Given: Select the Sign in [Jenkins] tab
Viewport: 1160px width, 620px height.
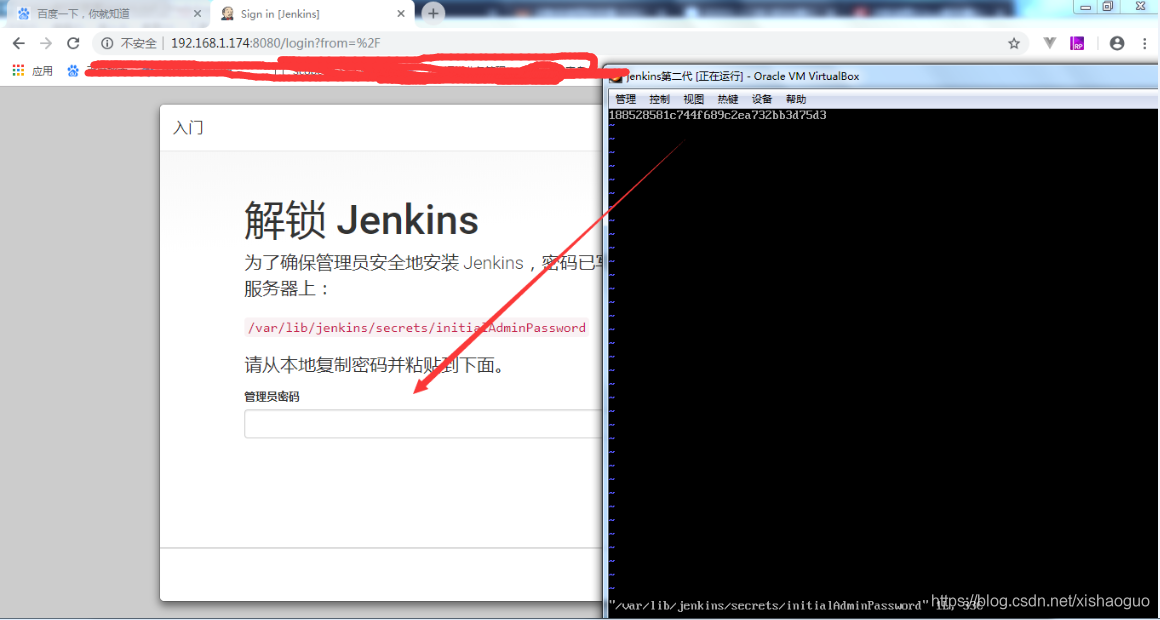Looking at the screenshot, I should pyautogui.click(x=313, y=13).
